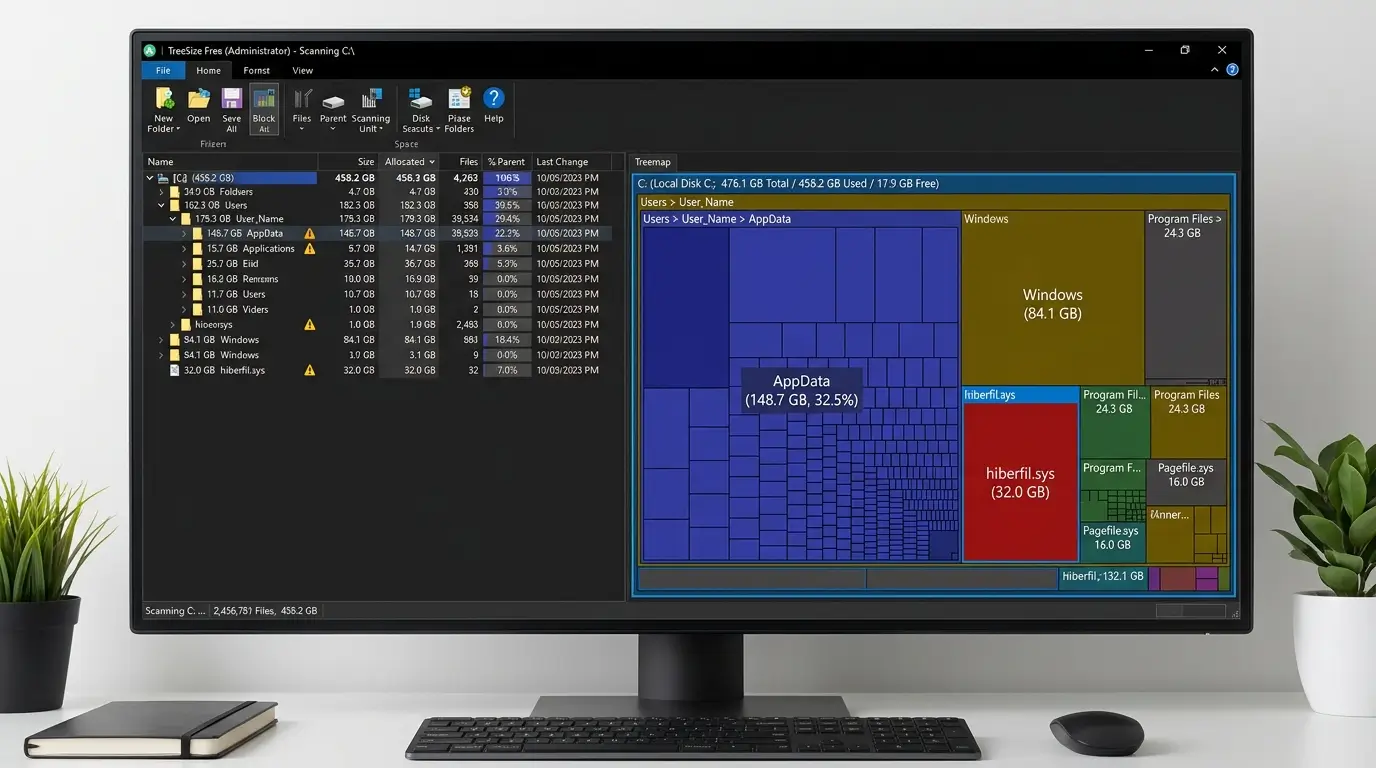Viewport: 1376px width, 768px height.
Task: Click the folder icon of the Renrenns row
Action: 198,279
